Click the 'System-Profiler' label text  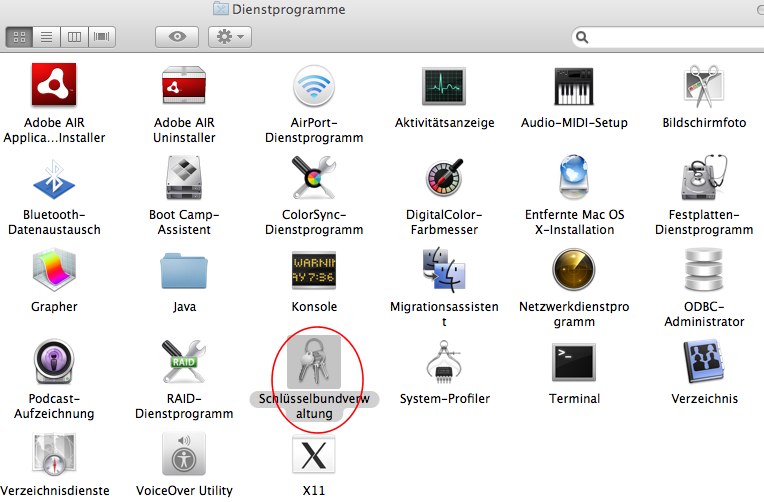coord(444,399)
